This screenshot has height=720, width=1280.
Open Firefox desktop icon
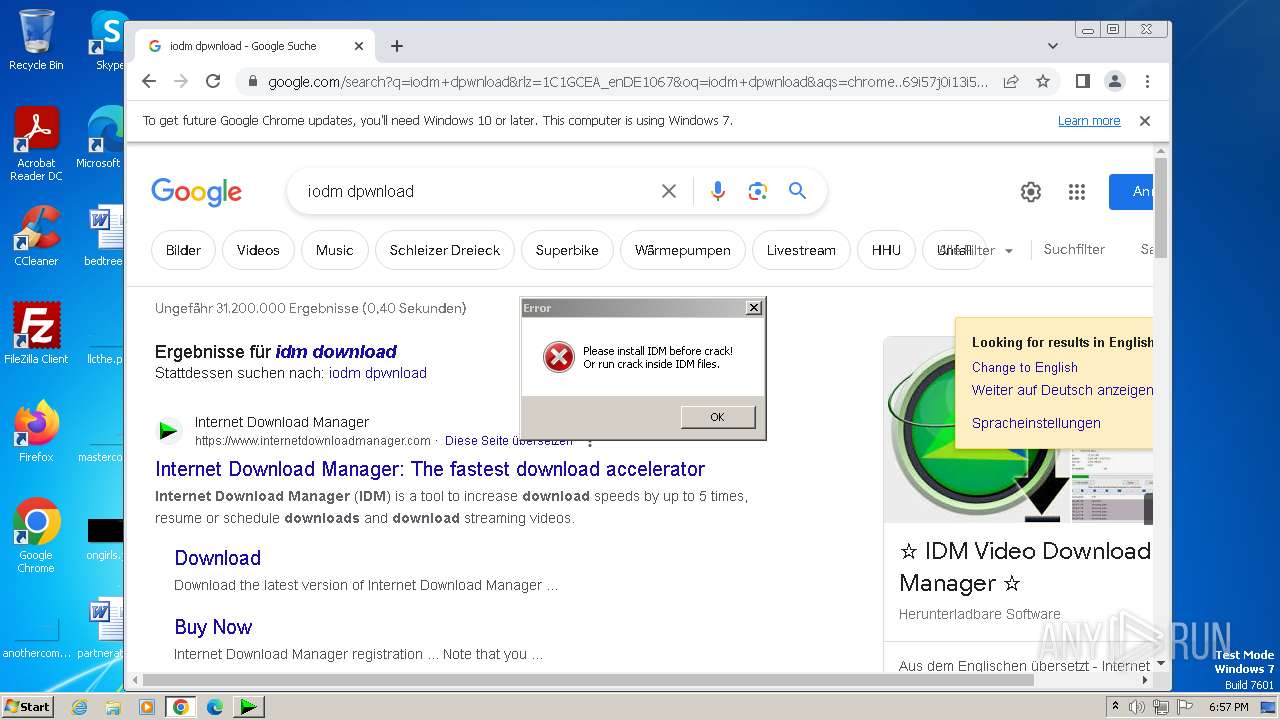coord(36,431)
